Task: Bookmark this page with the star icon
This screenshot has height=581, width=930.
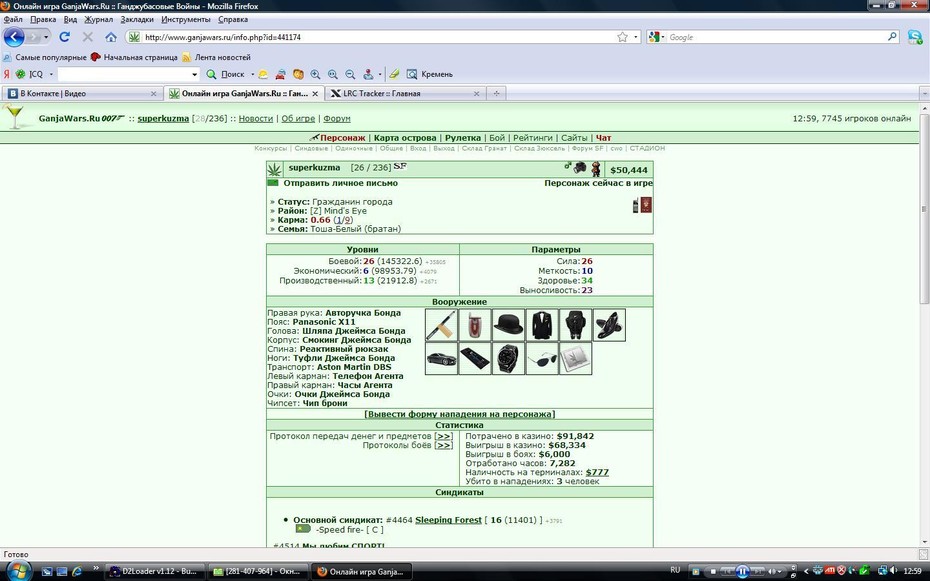Action: (x=622, y=37)
